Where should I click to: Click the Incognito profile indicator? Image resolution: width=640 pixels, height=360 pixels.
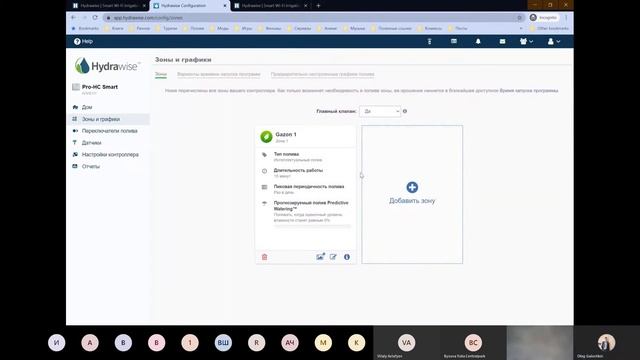coord(544,18)
